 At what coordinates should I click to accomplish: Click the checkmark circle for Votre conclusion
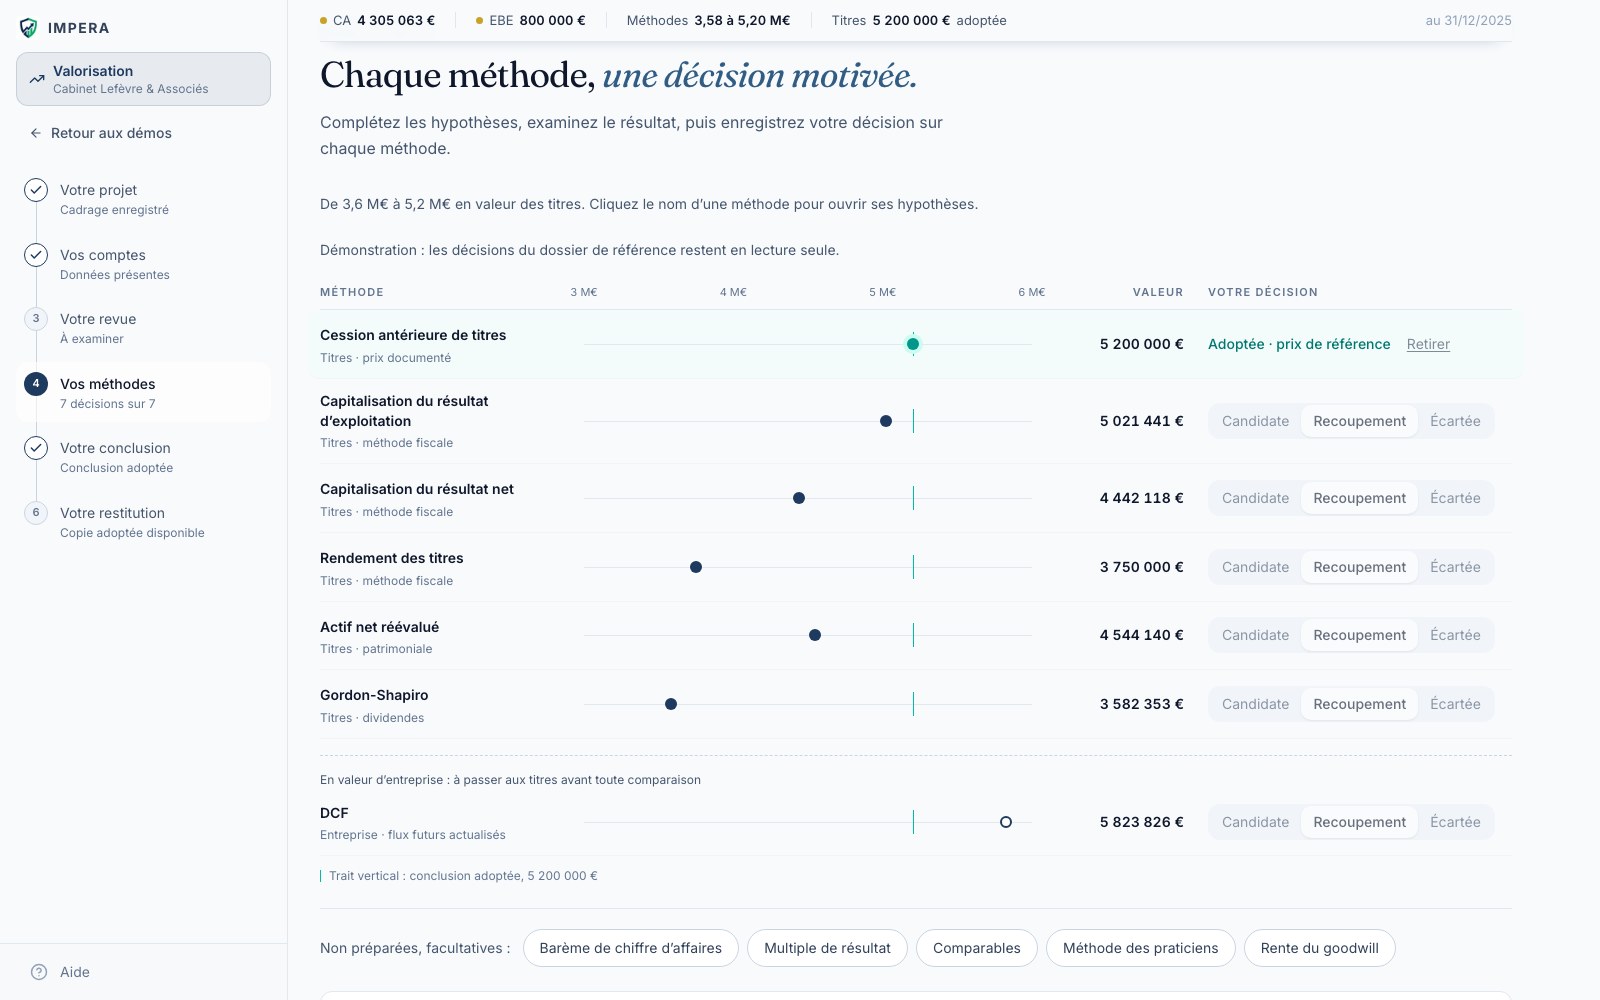point(36,448)
